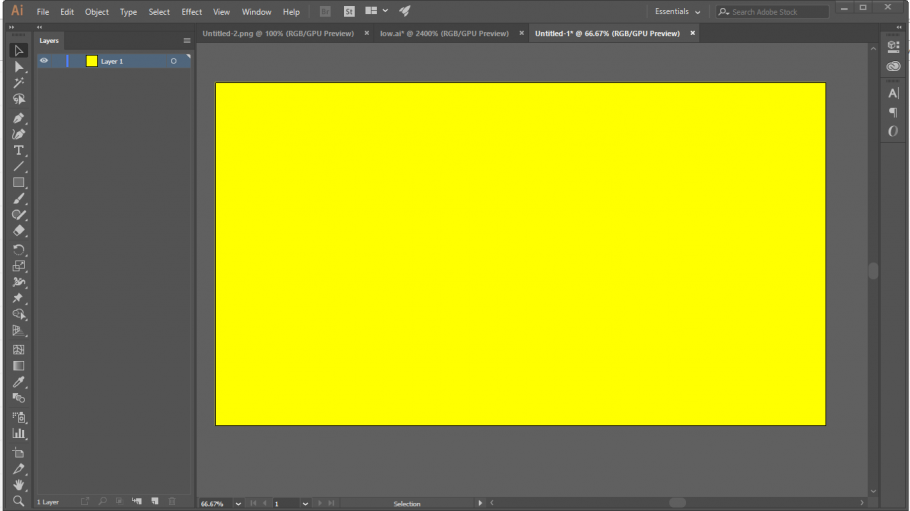Viewport: 910px width, 511px height.
Task: Click the vertical scrollbar thumb
Action: 873,271
